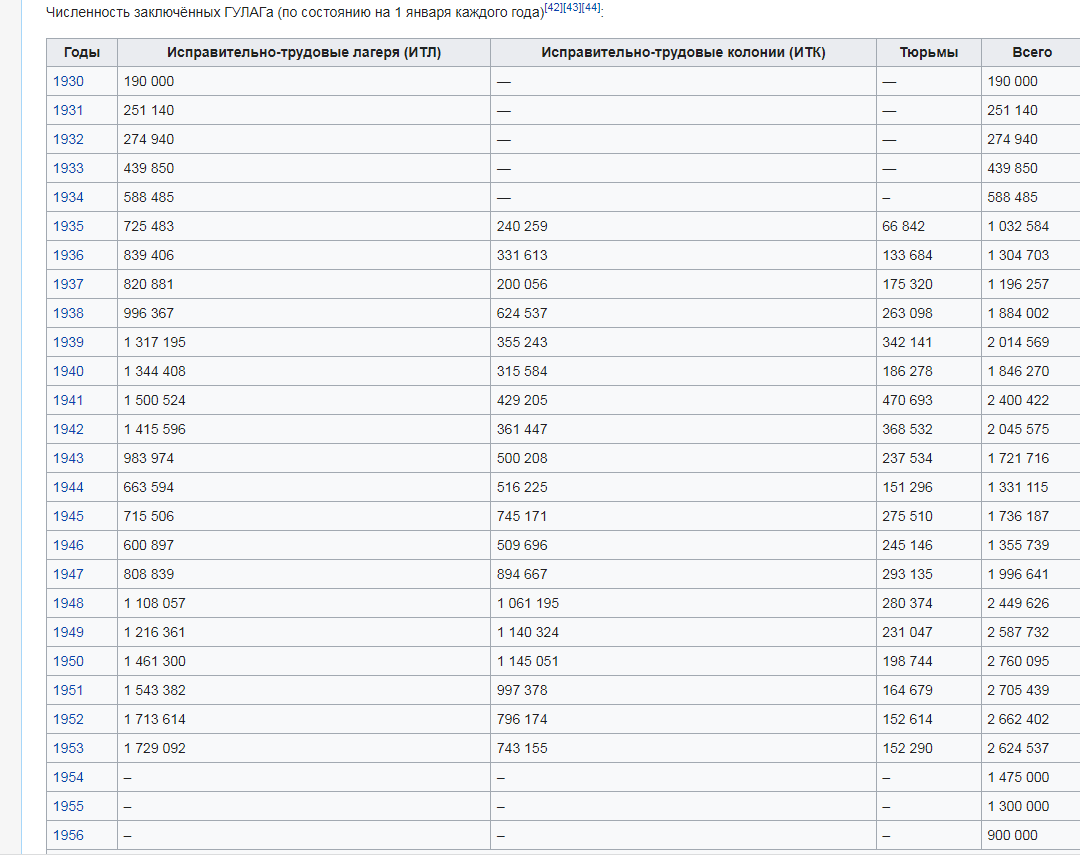The width and height of the screenshot is (1080, 855).
Task: Click the 1945 year link
Action: click(x=68, y=516)
